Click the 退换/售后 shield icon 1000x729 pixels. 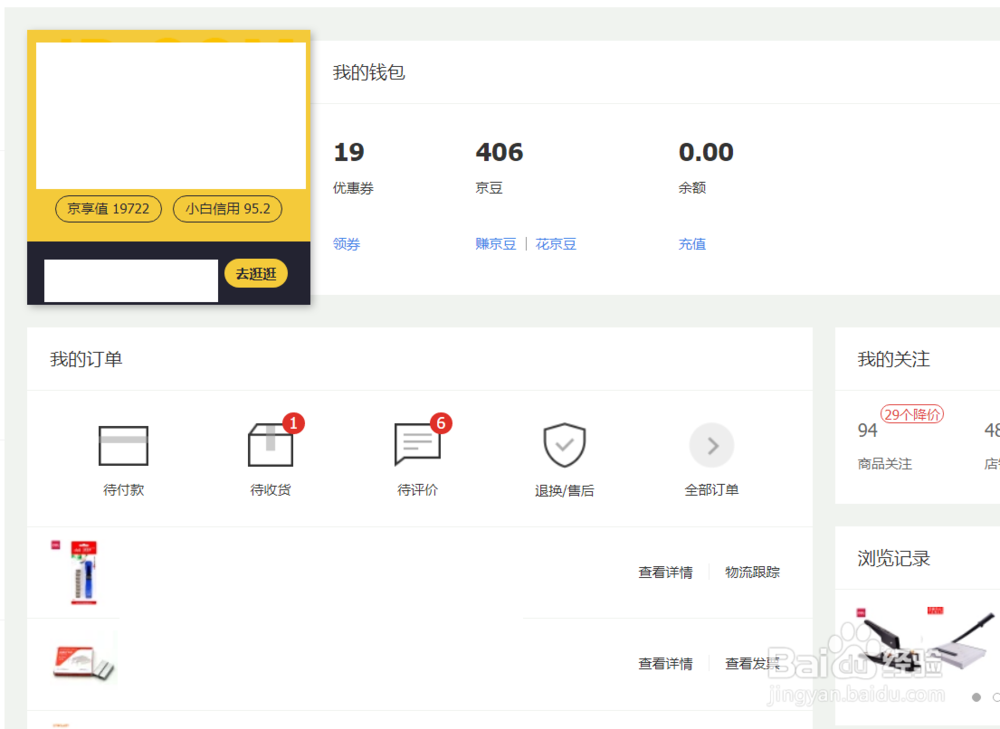[564, 444]
